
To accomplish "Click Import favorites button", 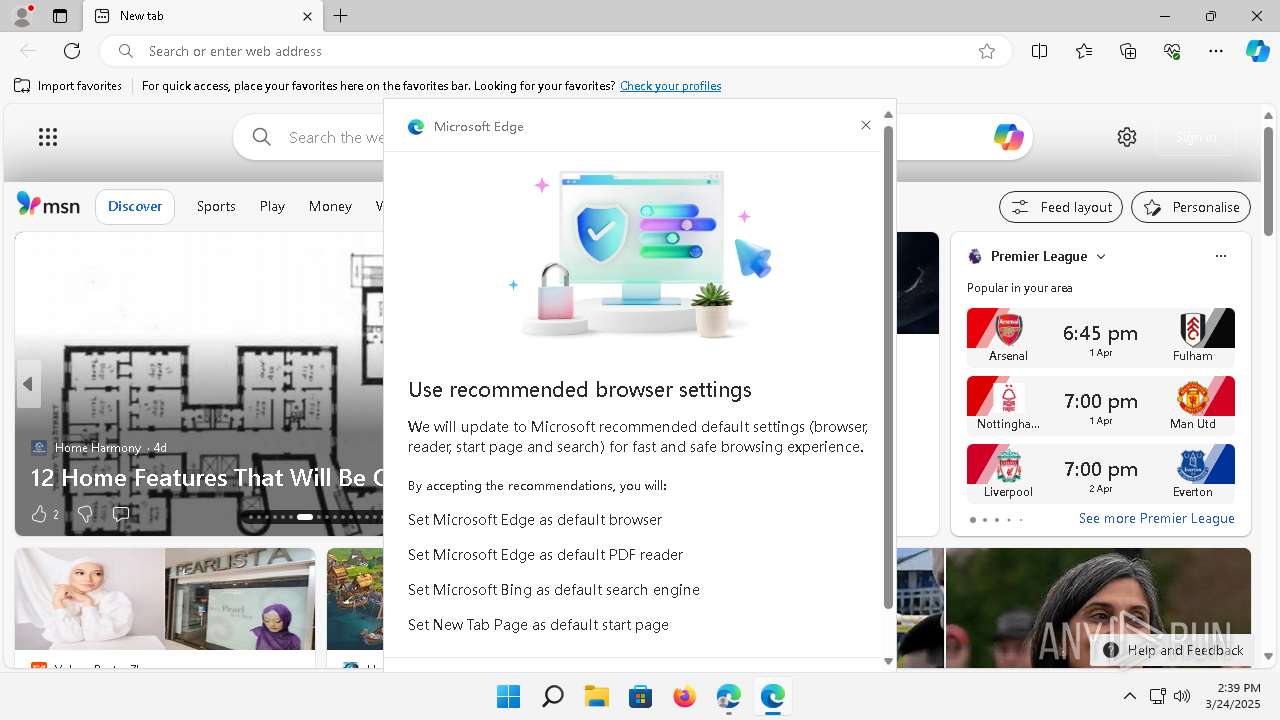I will pos(68,86).
